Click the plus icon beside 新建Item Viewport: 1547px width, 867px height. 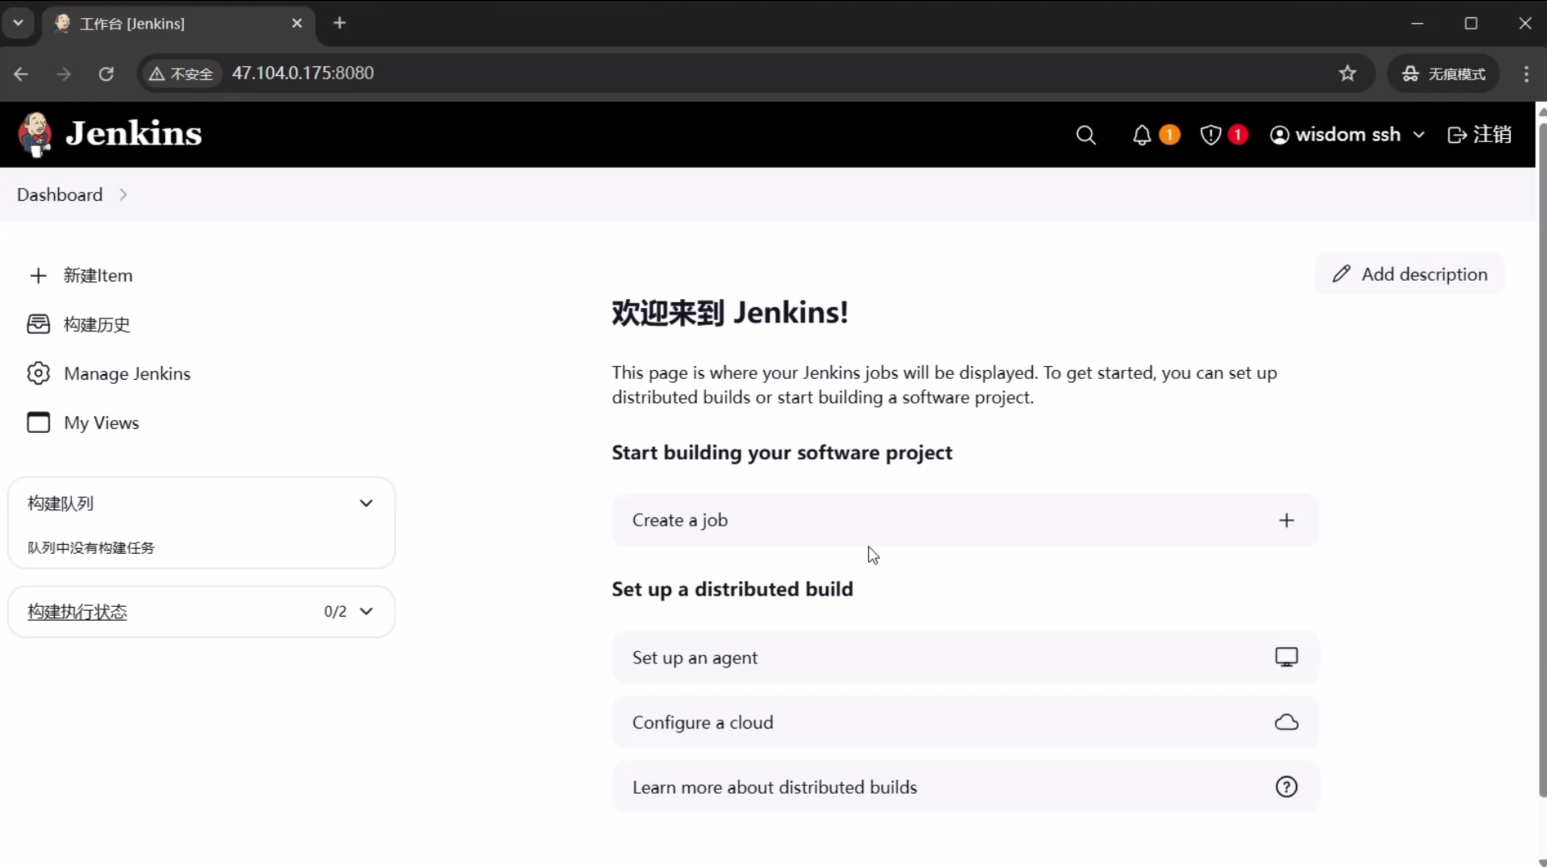point(38,275)
